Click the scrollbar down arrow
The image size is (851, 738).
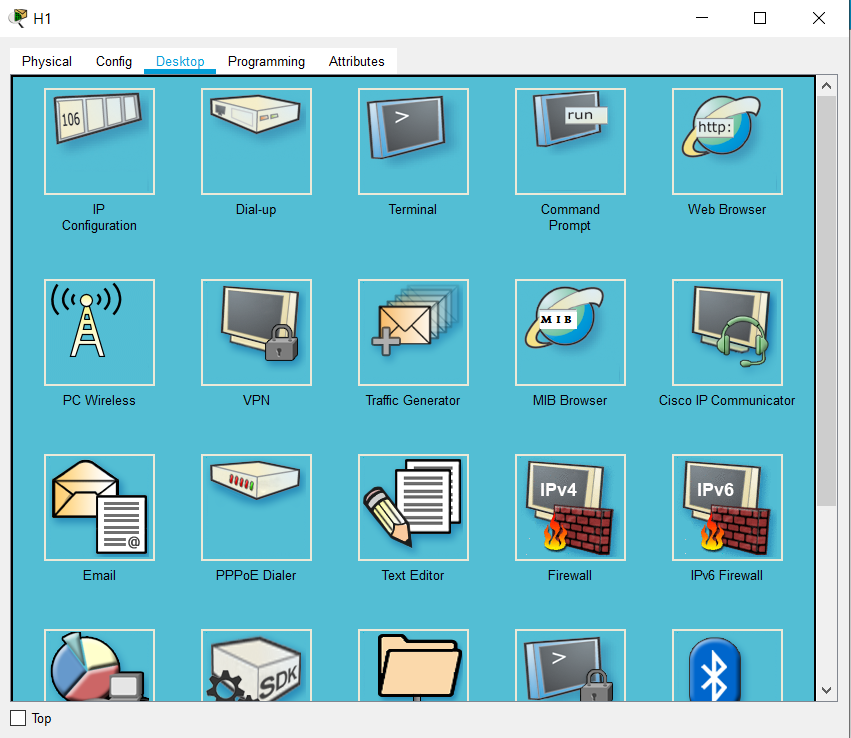tap(827, 689)
